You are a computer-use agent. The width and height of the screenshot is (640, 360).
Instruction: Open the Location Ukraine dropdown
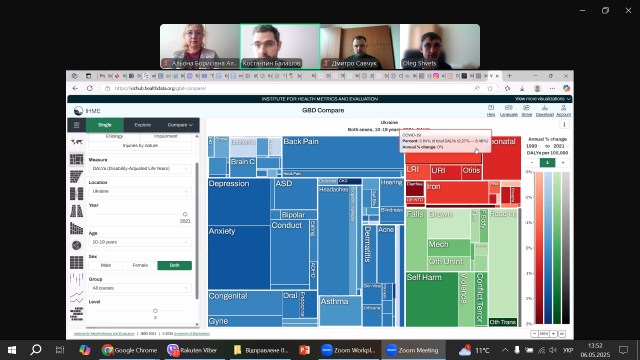point(140,191)
